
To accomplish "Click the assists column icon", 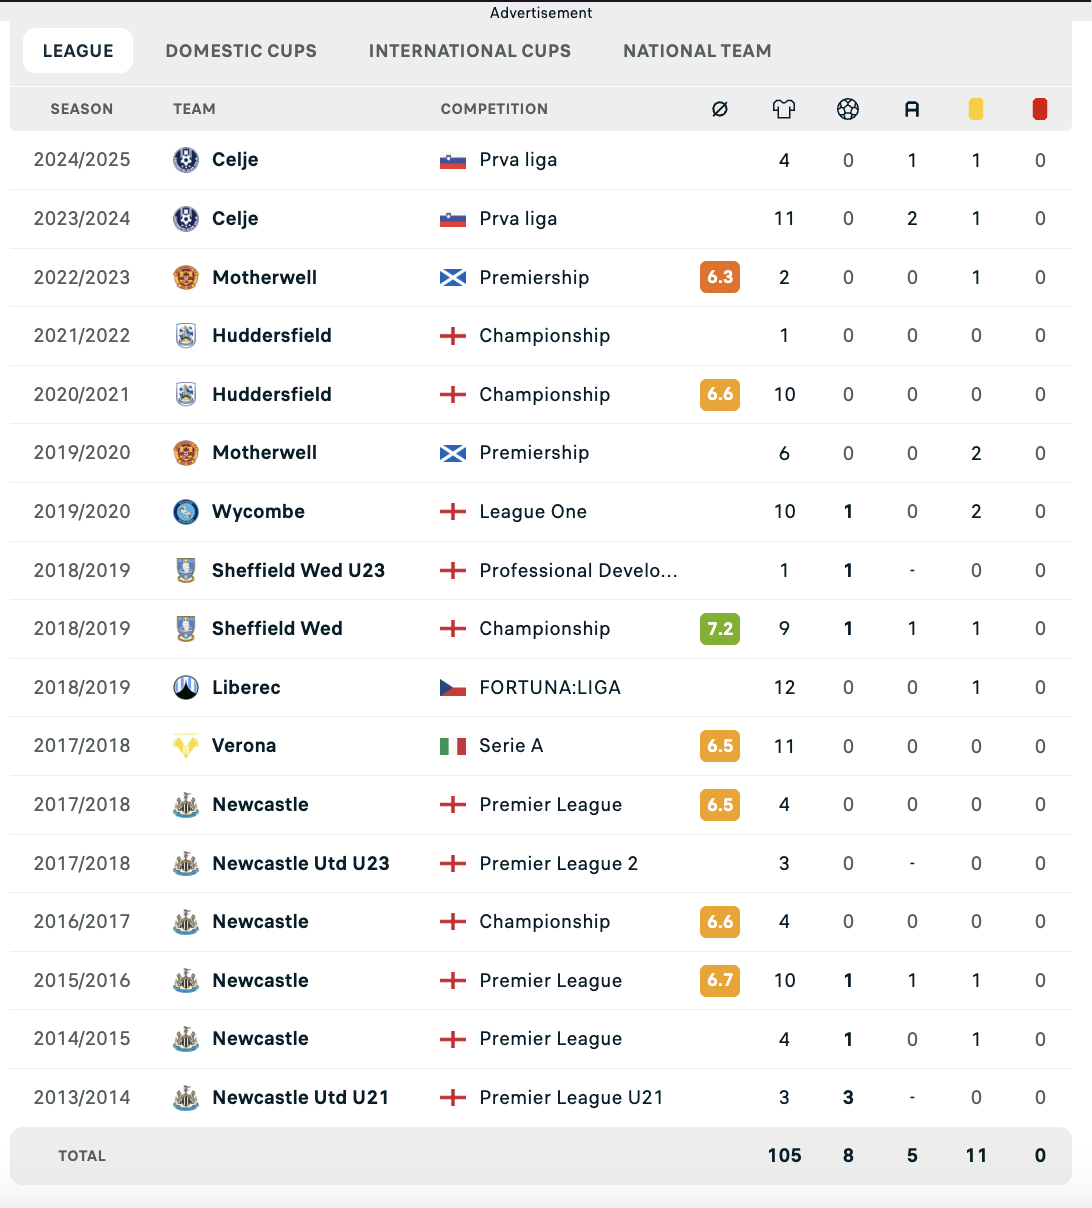I will 912,109.
